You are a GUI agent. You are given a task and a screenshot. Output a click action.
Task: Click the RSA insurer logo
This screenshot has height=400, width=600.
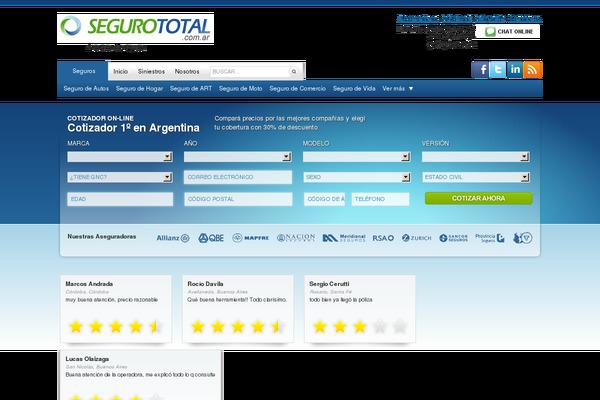pyautogui.click(x=383, y=238)
